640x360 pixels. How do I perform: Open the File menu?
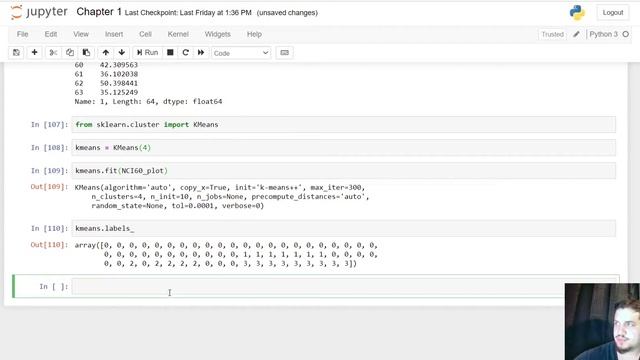point(22,34)
